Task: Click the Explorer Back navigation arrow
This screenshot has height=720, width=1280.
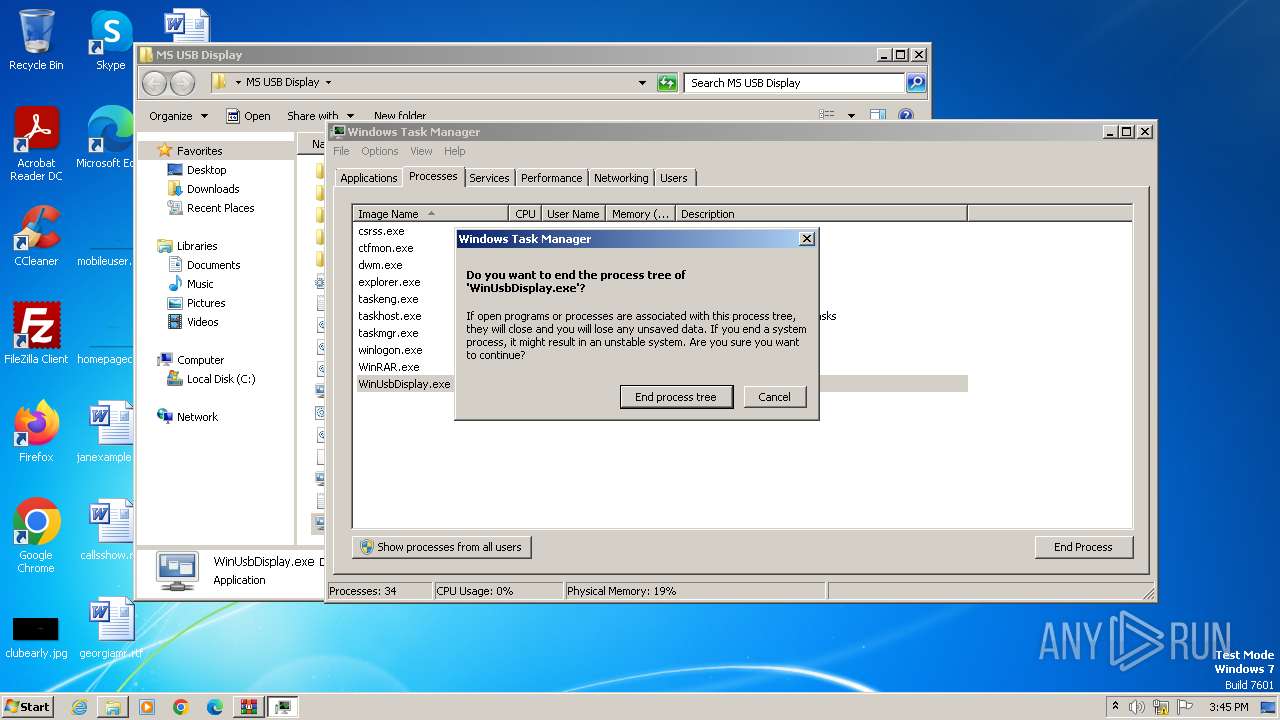Action: [x=155, y=83]
